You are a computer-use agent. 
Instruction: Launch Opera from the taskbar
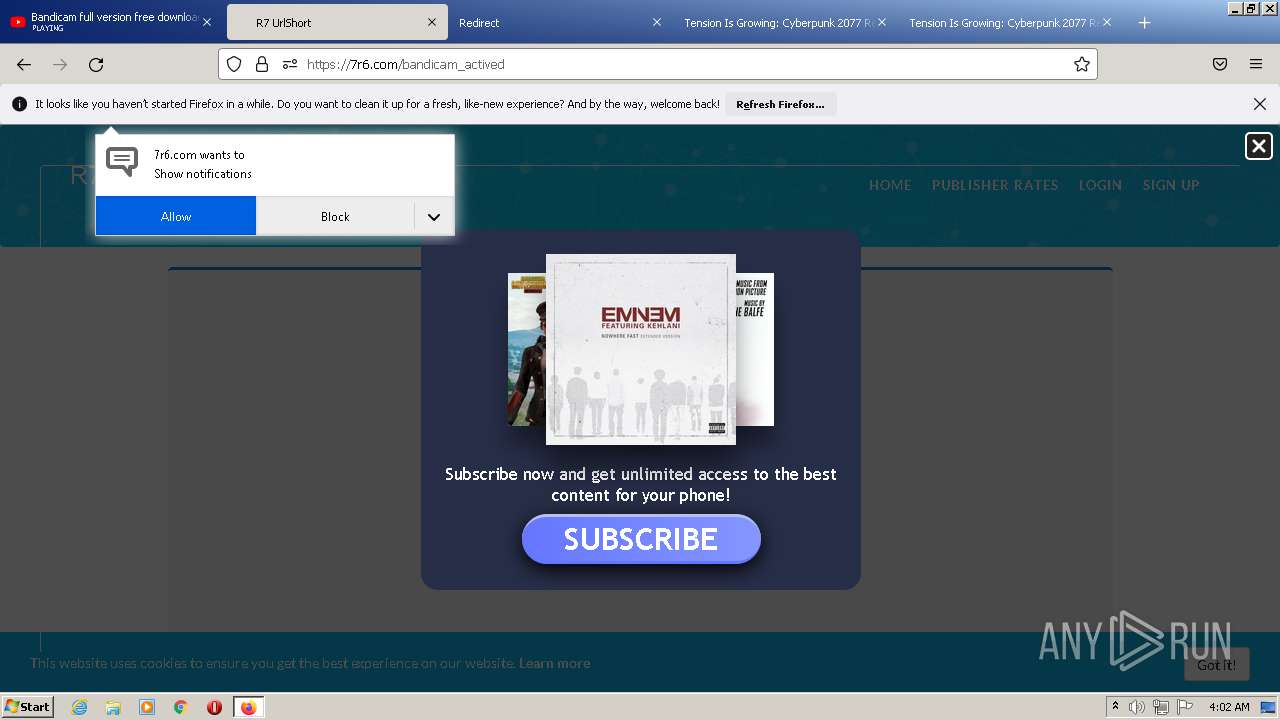[x=214, y=707]
